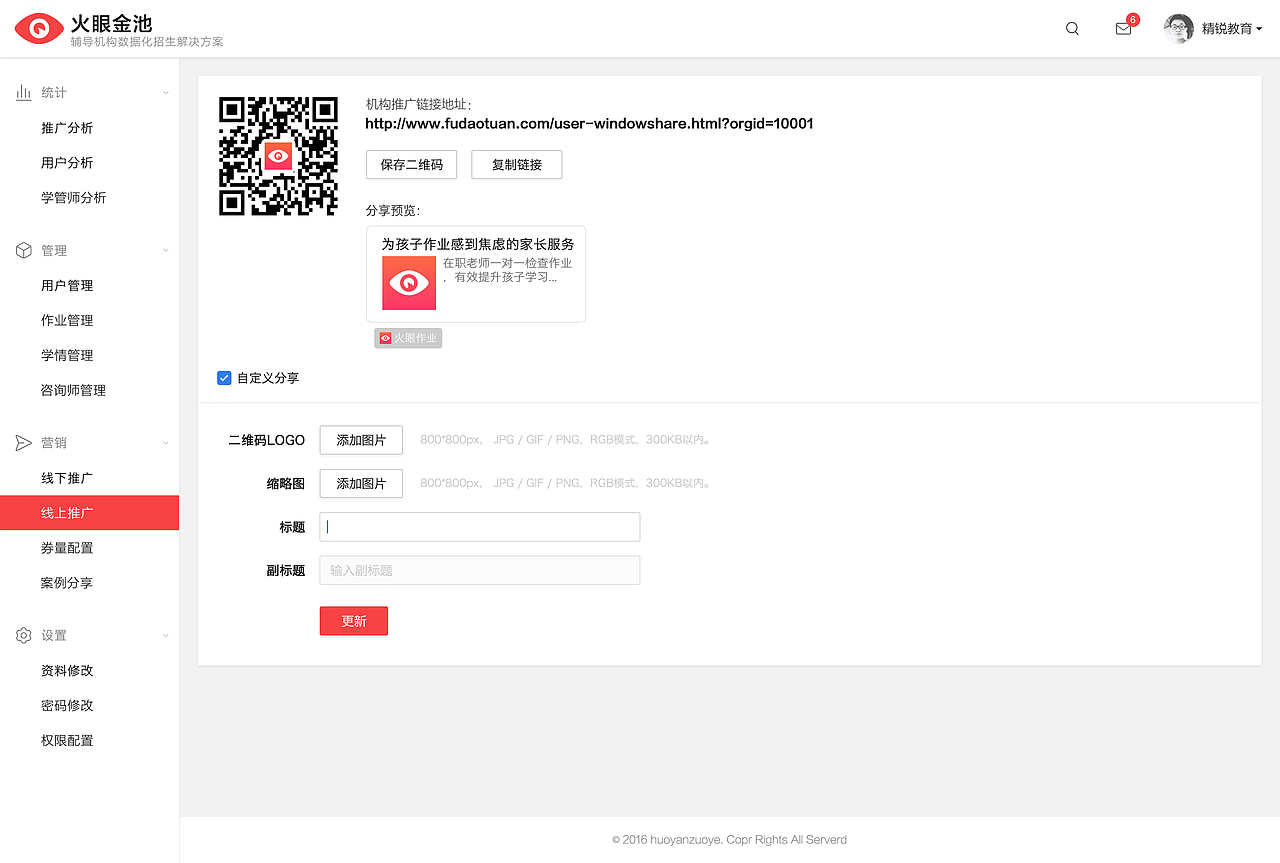Open search with the magnifier icon
This screenshot has height=863, width=1280.
click(1072, 29)
